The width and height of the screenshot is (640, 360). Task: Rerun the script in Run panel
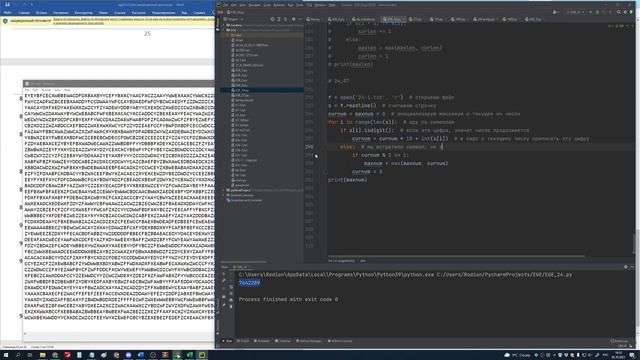pyautogui.click(x=224, y=274)
